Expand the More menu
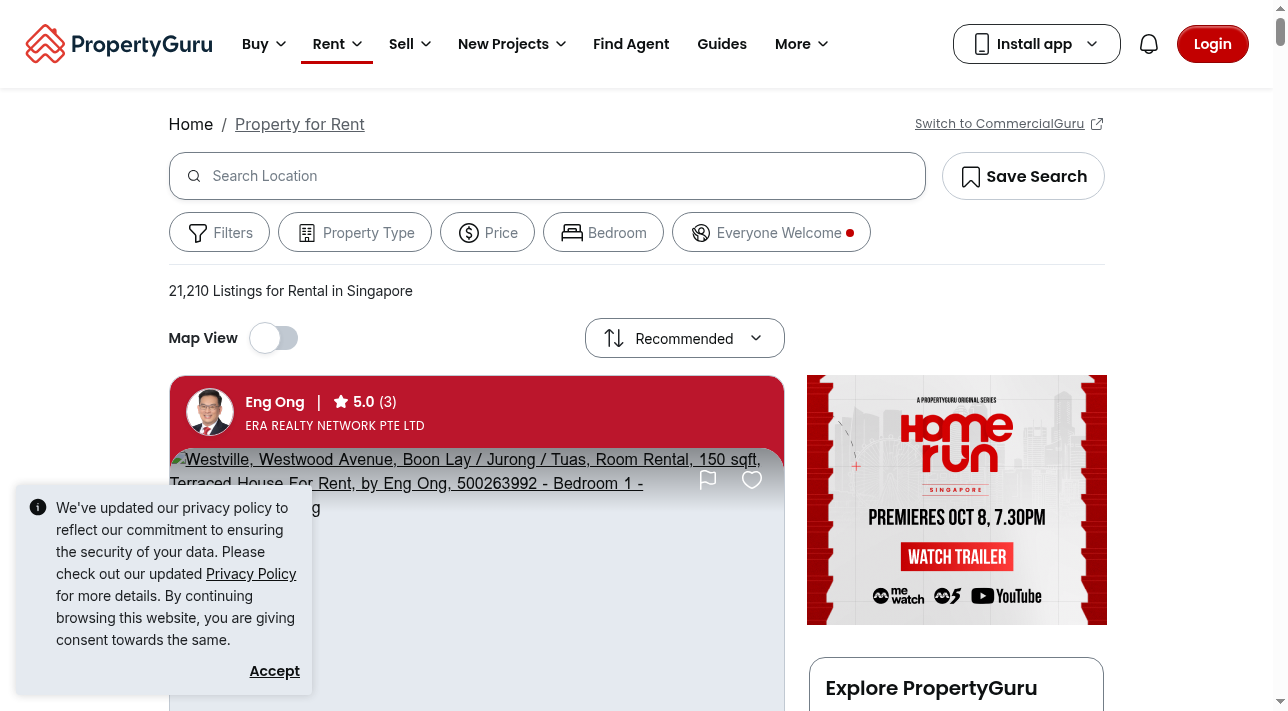The image size is (1288, 711). (801, 44)
